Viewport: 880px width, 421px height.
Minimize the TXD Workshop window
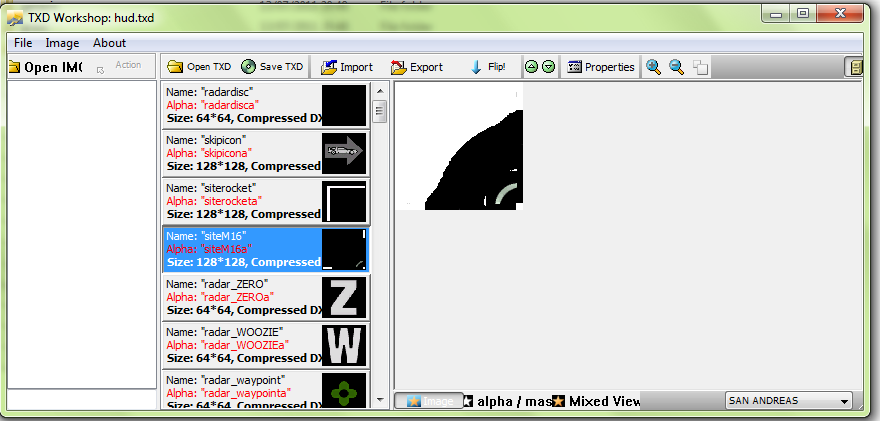coord(776,14)
